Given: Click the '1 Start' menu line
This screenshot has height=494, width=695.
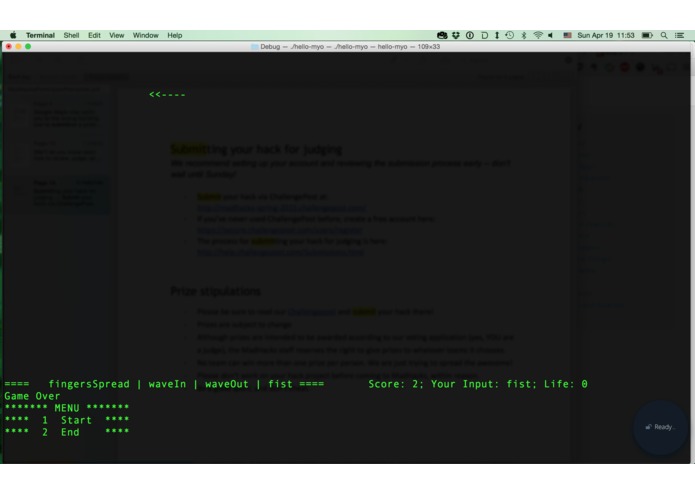Looking at the screenshot, I should [67, 420].
